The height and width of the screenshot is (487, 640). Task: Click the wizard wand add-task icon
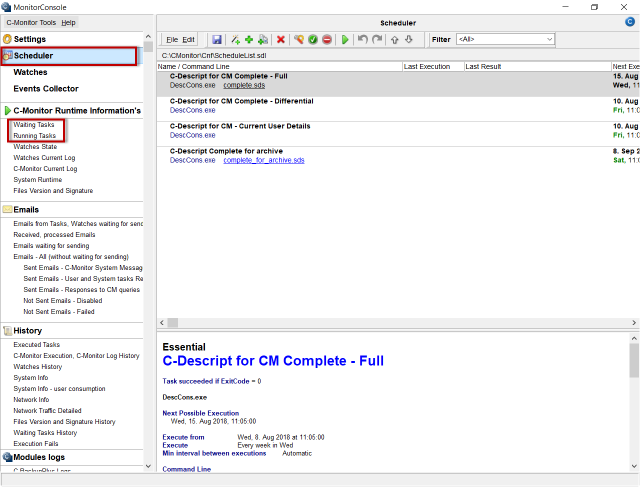235,40
